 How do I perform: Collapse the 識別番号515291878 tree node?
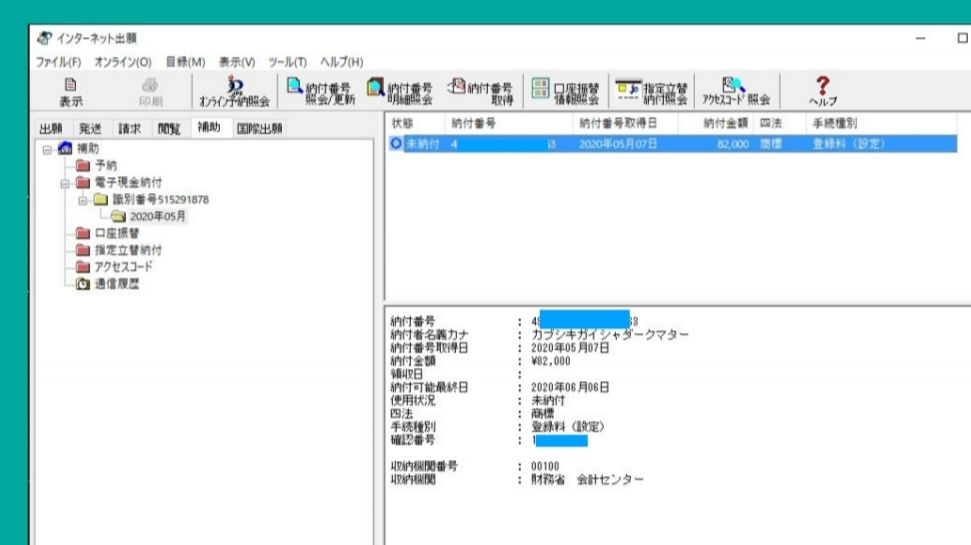[x=84, y=199]
